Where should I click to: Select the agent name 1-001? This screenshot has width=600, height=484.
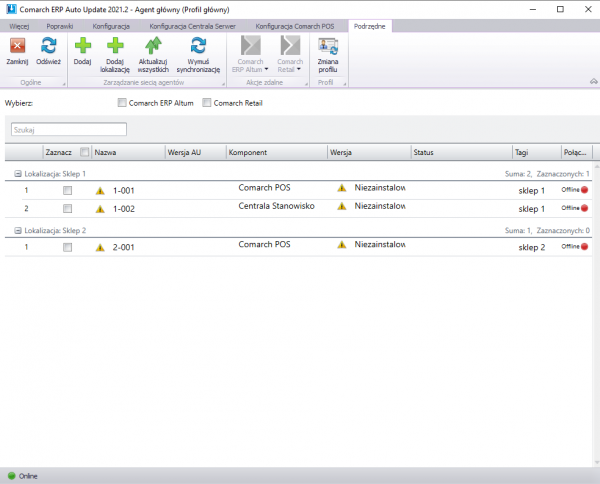click(124, 191)
